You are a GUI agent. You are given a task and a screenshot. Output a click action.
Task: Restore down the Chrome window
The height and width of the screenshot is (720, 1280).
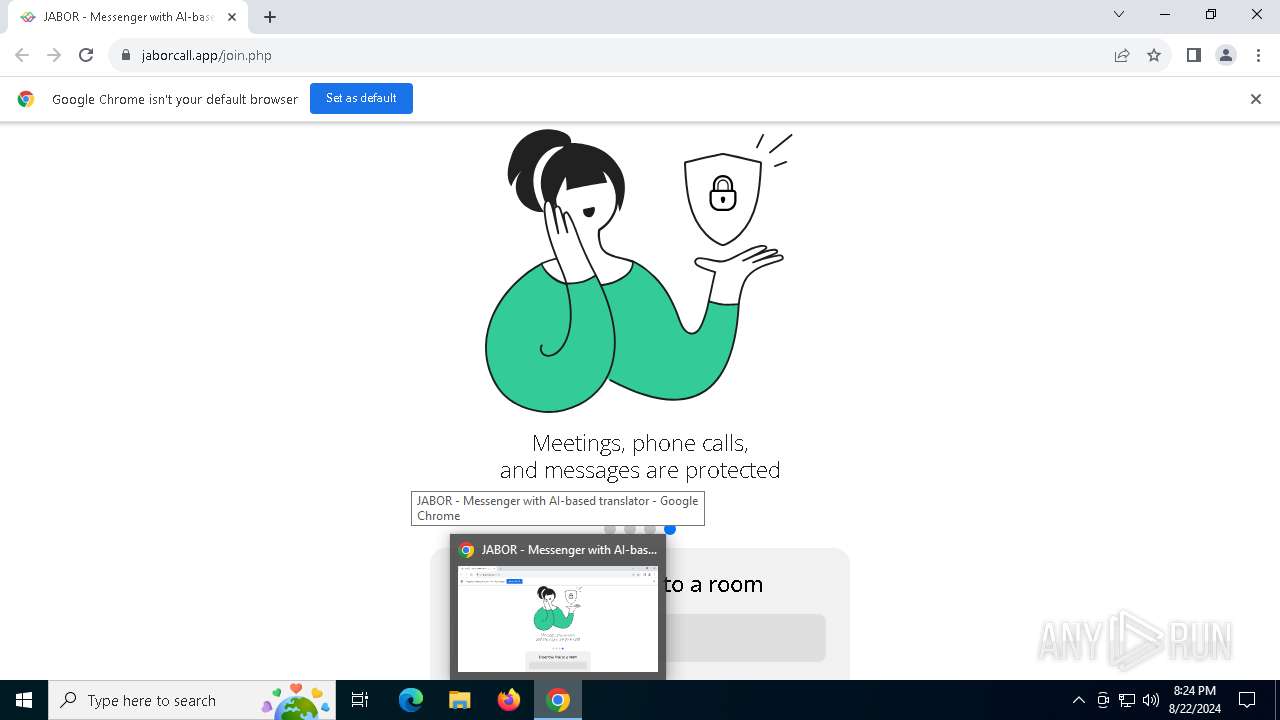tap(1211, 14)
